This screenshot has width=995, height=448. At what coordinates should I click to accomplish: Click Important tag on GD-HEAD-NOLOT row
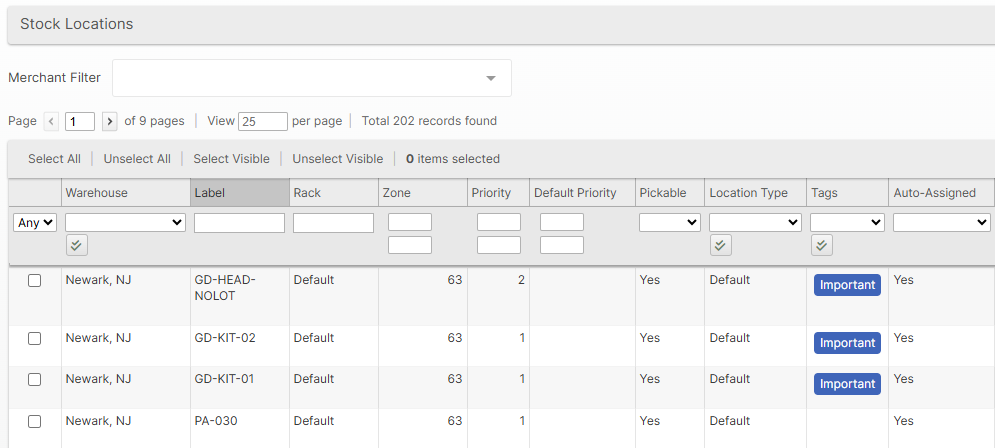pos(846,285)
